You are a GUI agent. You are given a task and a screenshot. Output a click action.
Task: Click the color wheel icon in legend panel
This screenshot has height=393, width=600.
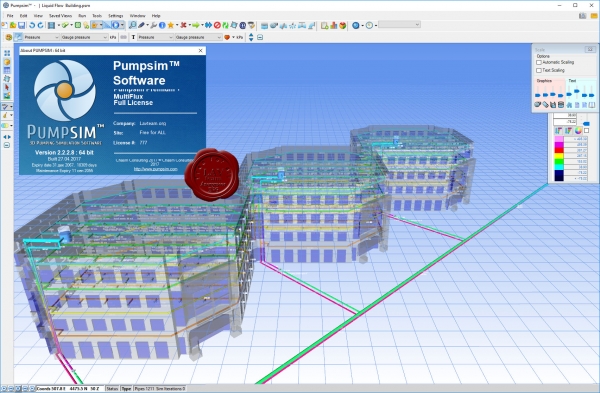pos(578,130)
